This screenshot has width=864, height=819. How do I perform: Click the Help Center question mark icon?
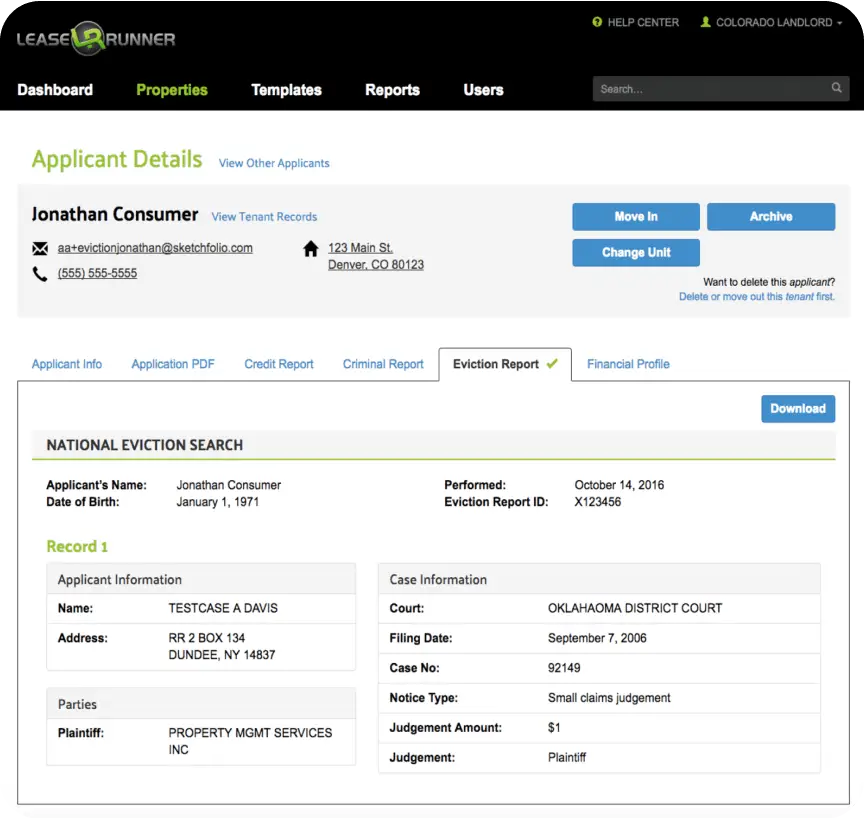point(597,22)
